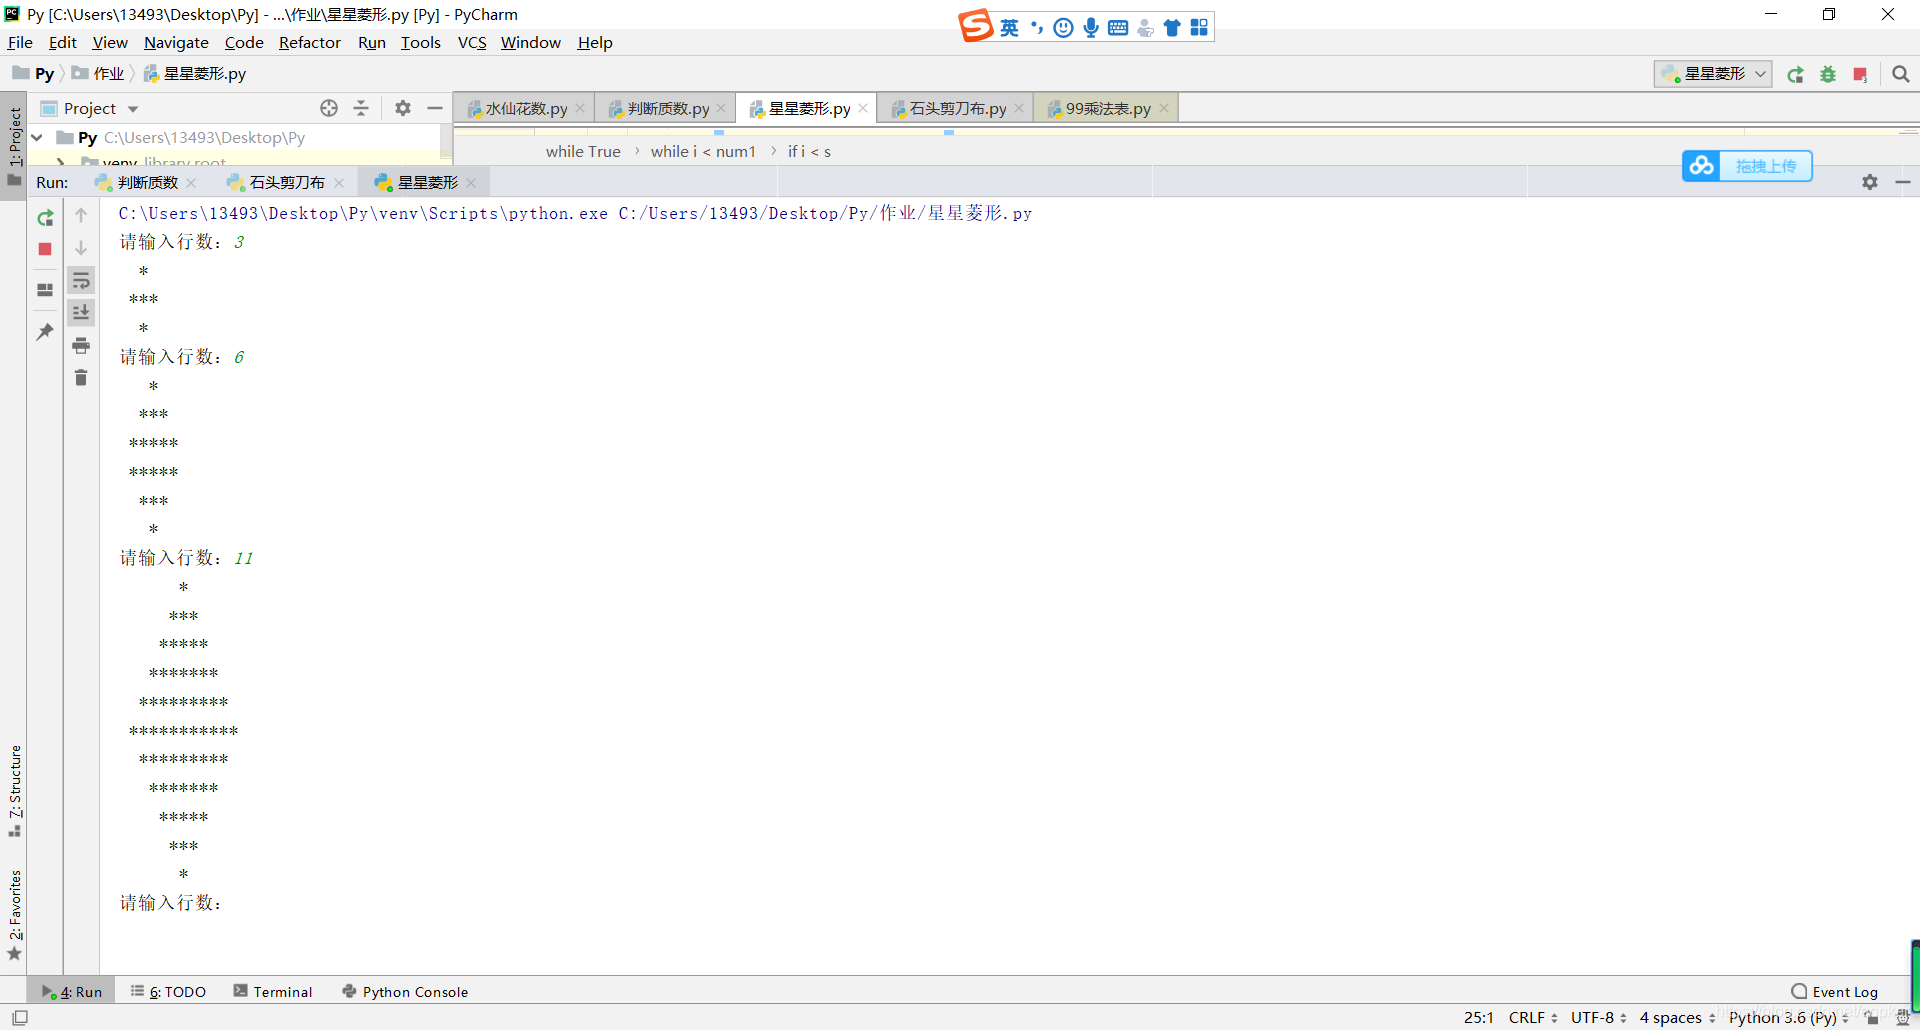Open Project view dropdown arrow
Viewport: 1920px width, 1030px height.
[133, 109]
